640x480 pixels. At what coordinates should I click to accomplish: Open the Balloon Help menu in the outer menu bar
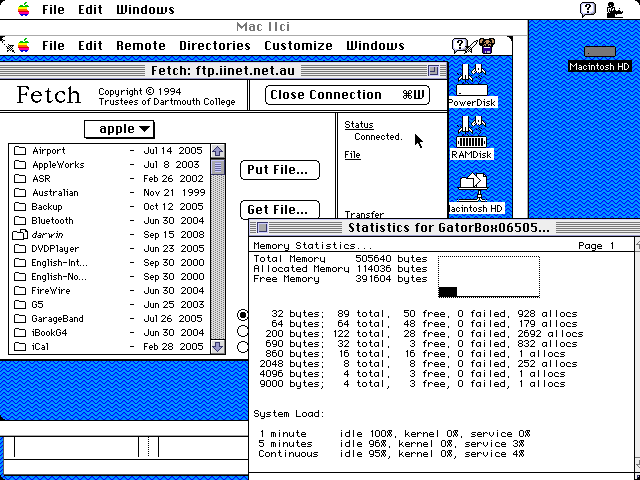[x=588, y=9]
